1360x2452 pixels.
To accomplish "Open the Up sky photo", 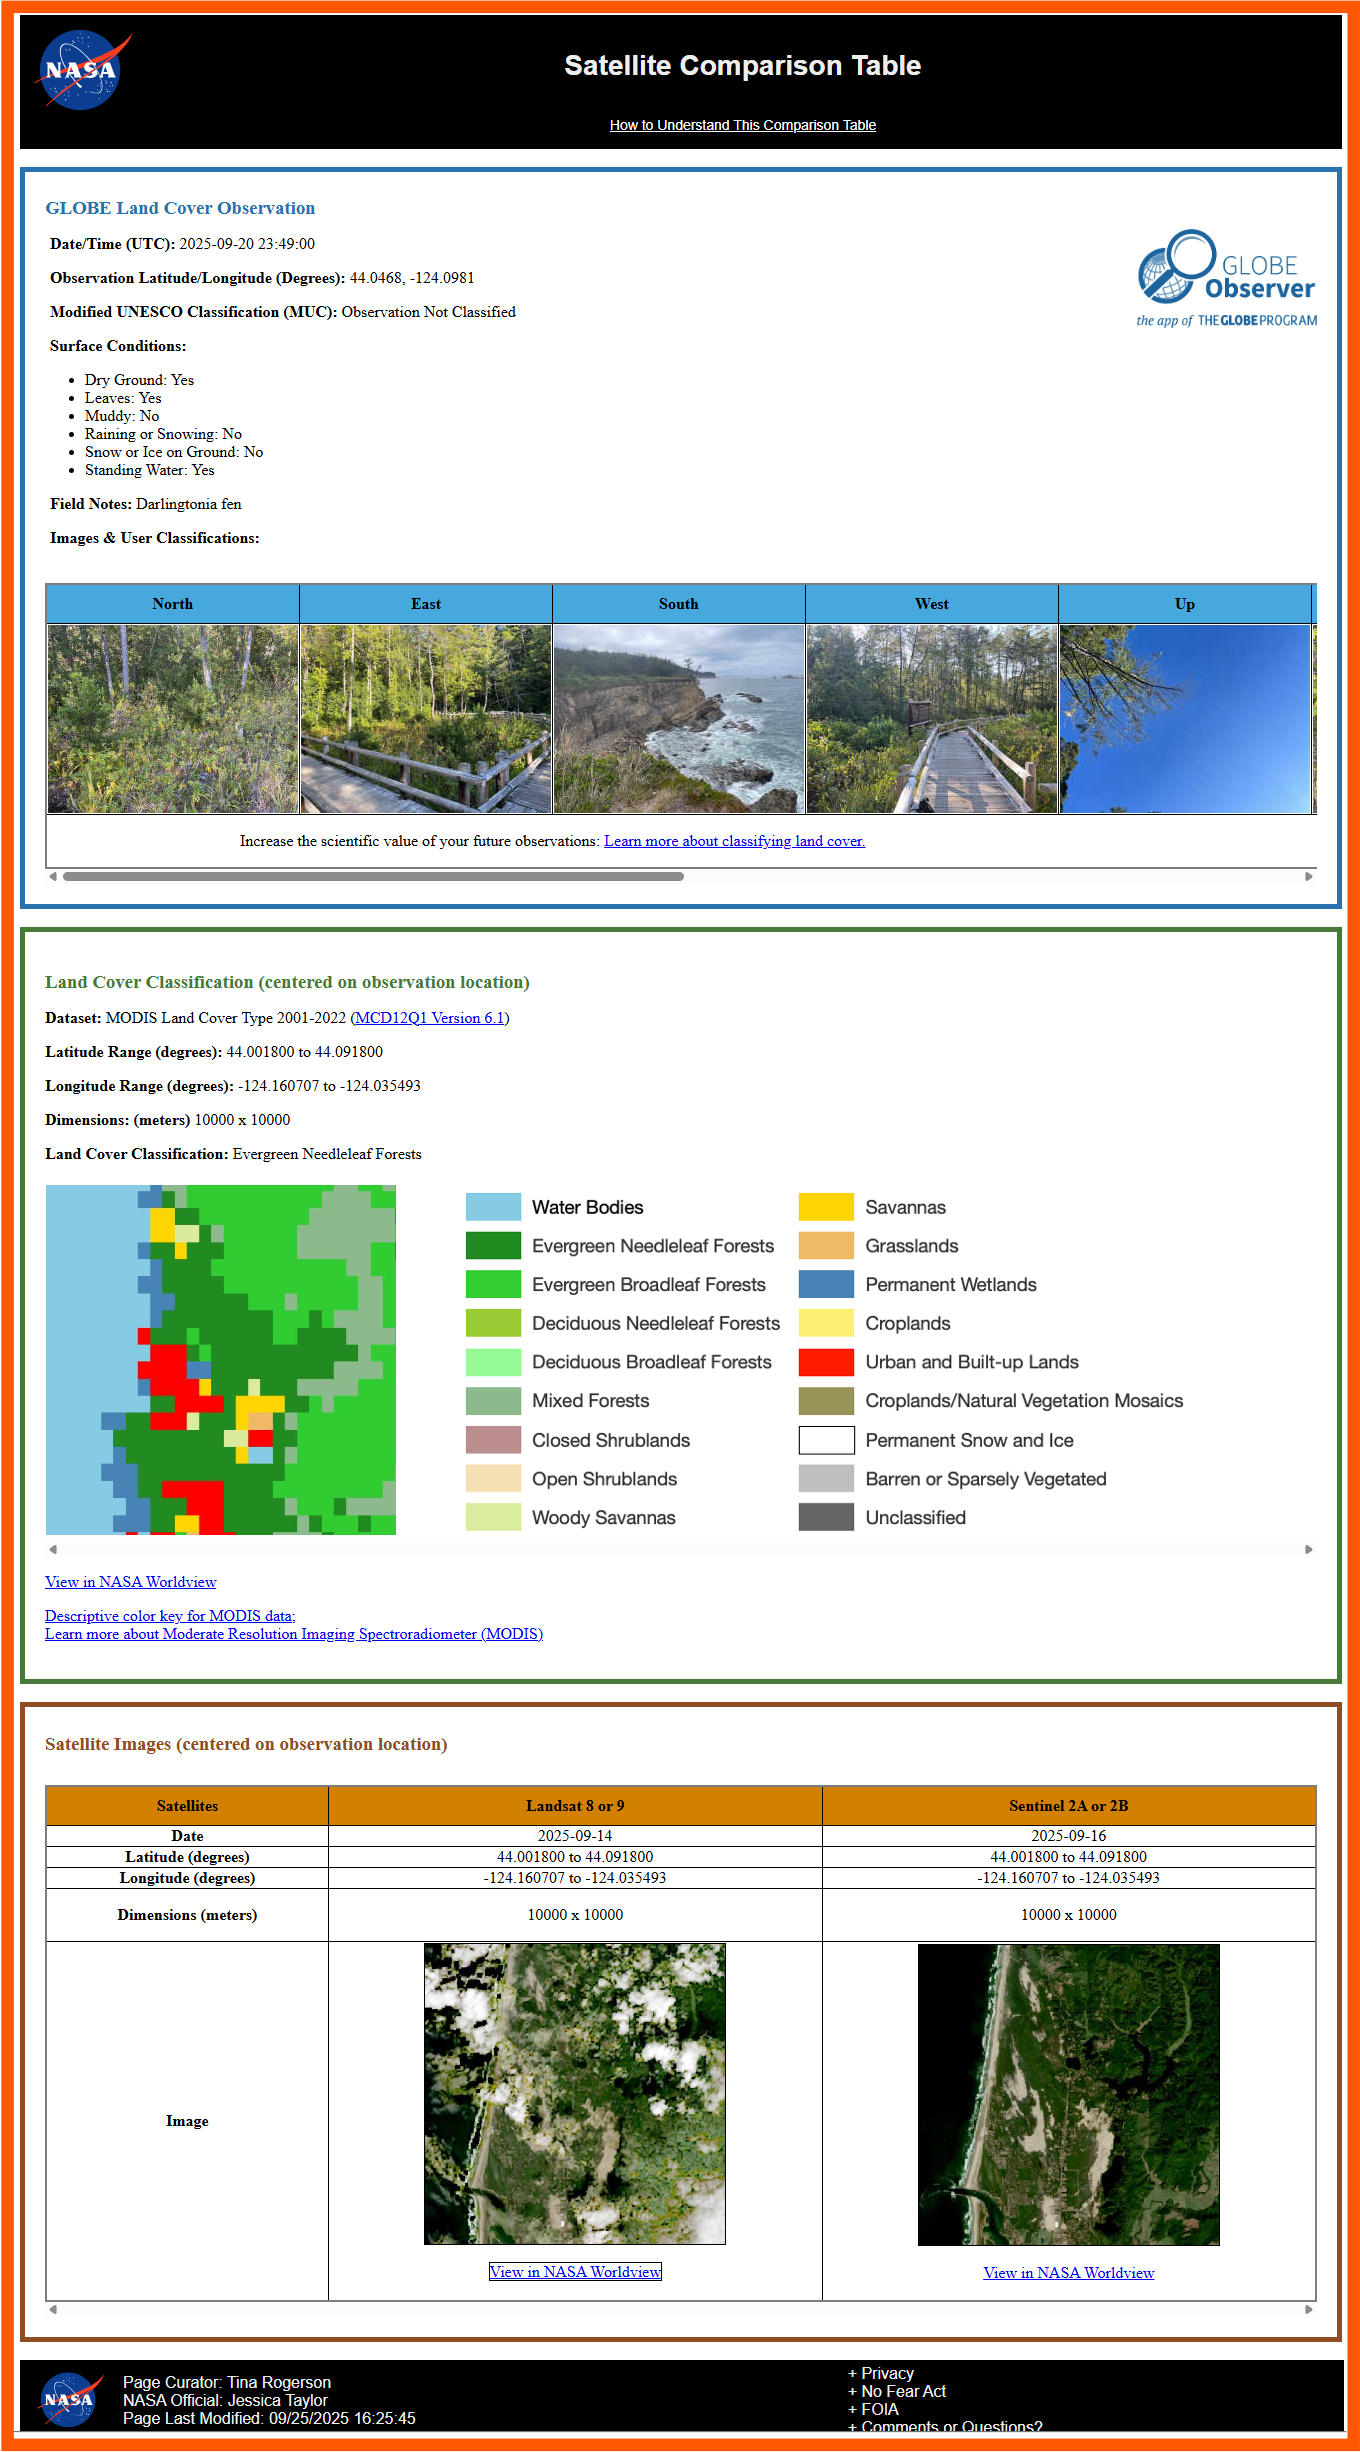I will point(1185,719).
